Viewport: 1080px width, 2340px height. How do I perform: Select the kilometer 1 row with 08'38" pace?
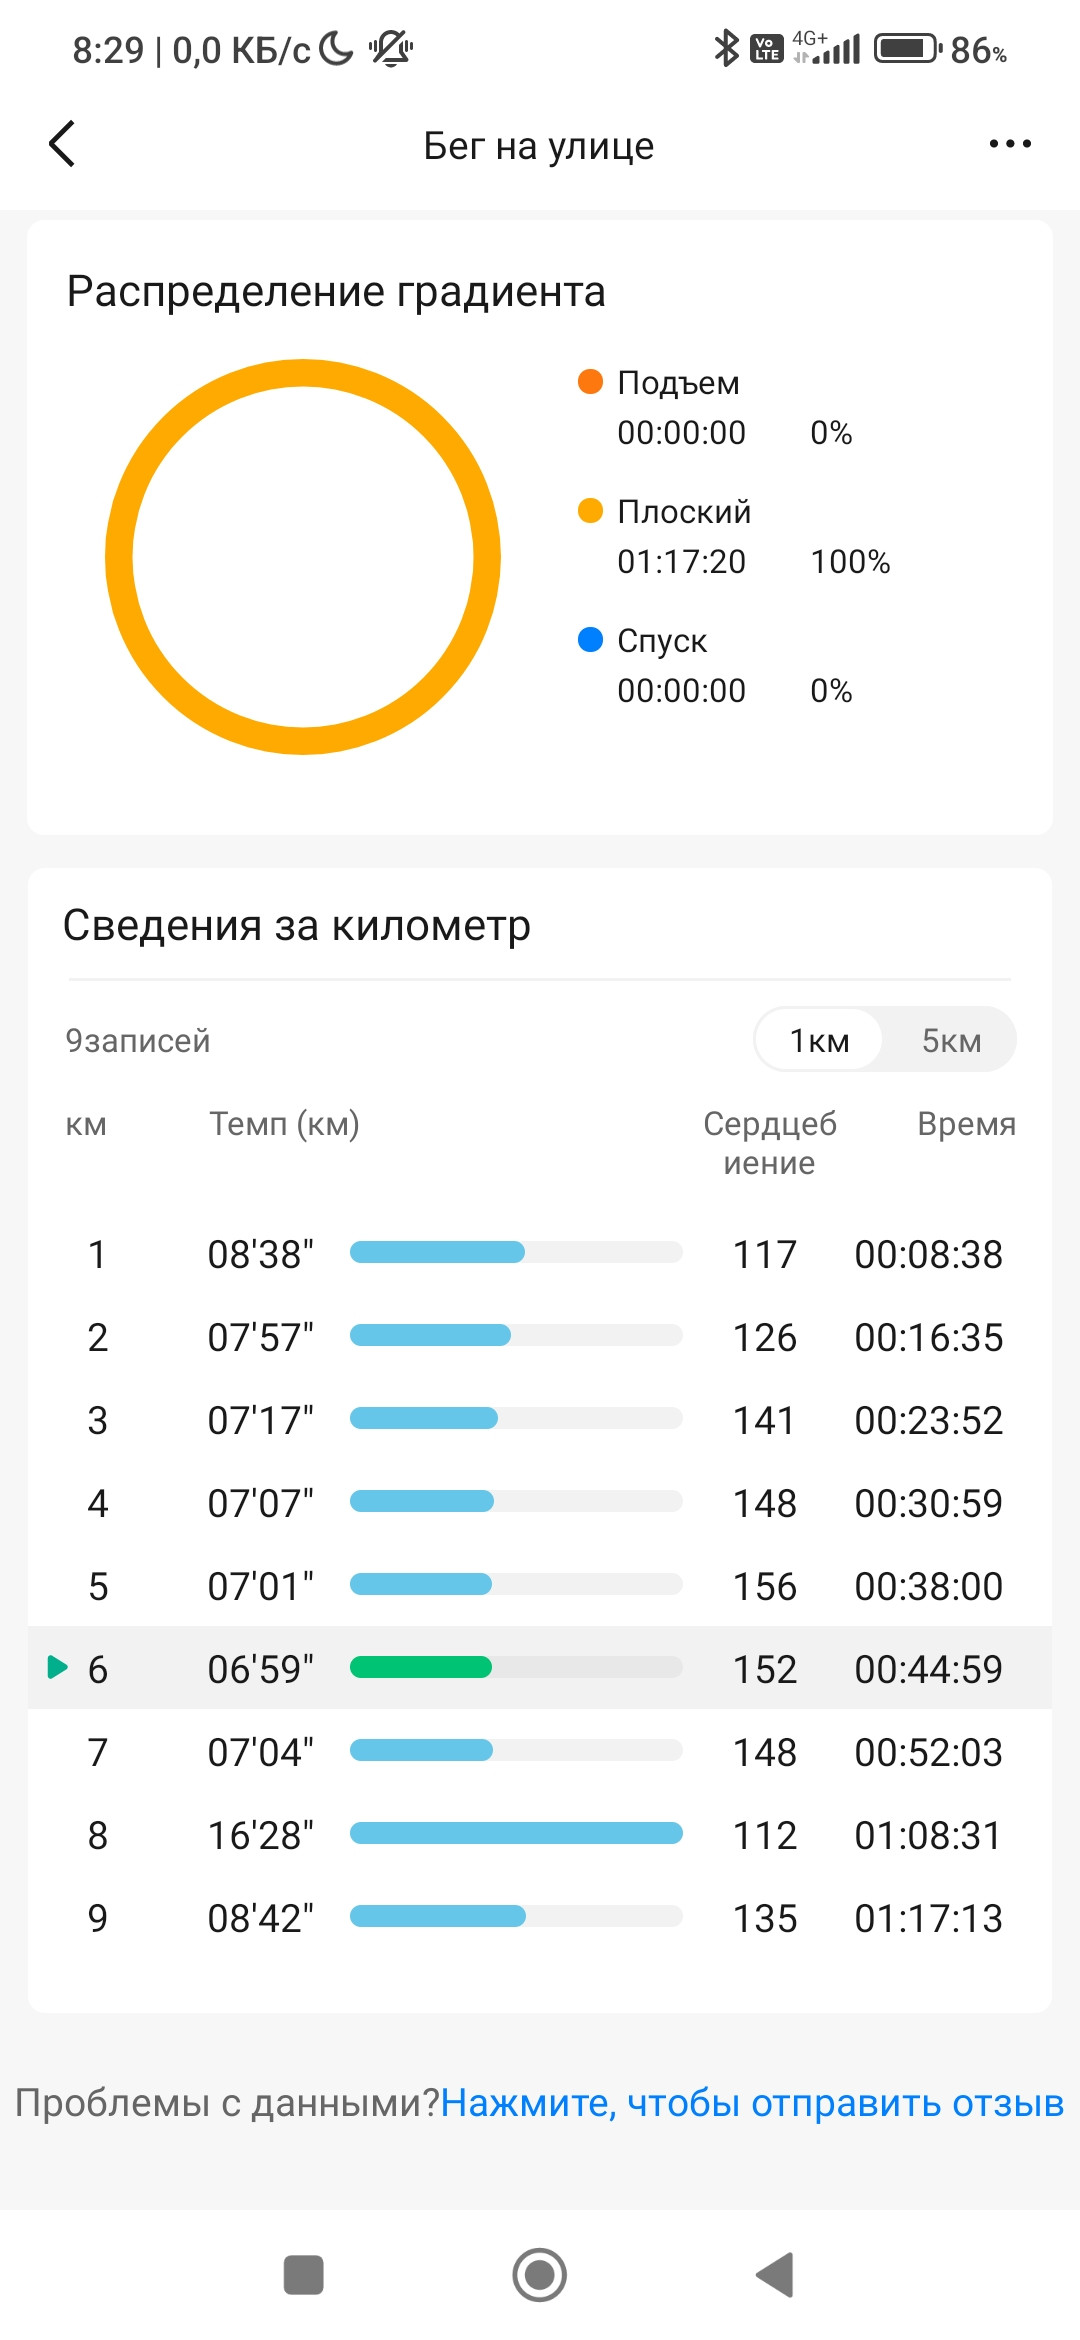(x=540, y=1254)
